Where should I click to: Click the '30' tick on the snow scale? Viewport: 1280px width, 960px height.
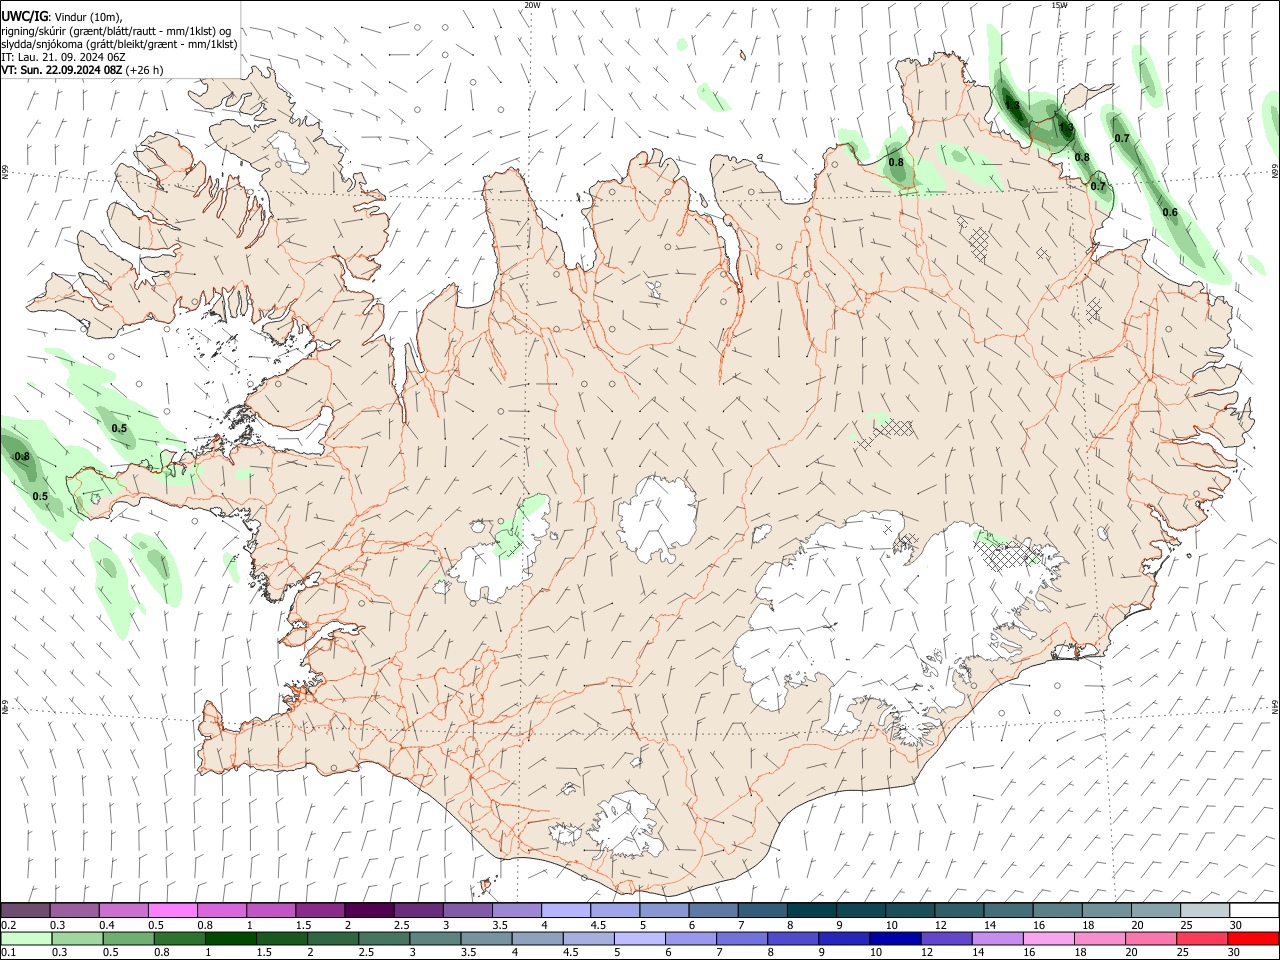(1236, 925)
